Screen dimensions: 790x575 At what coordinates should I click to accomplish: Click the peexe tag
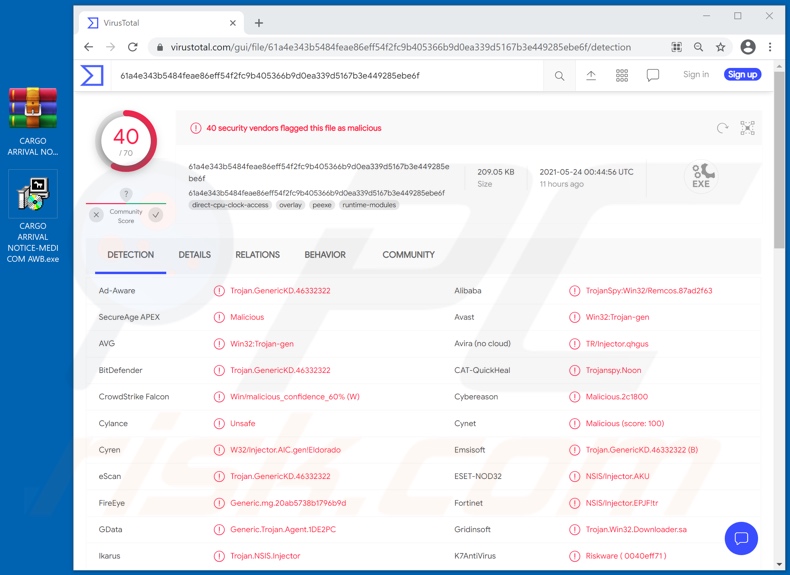(x=322, y=205)
